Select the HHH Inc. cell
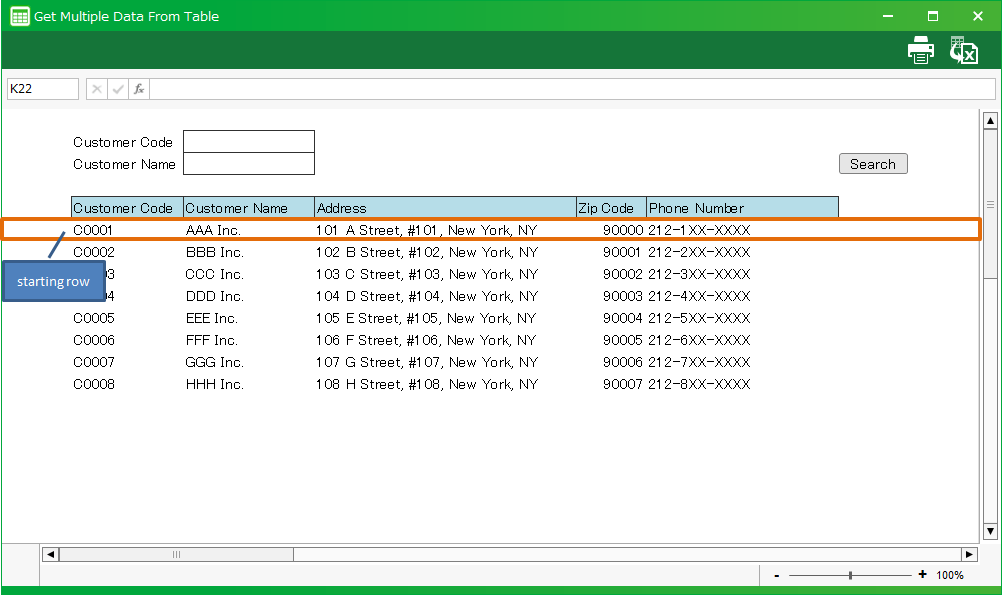The image size is (1002, 595). [214, 384]
